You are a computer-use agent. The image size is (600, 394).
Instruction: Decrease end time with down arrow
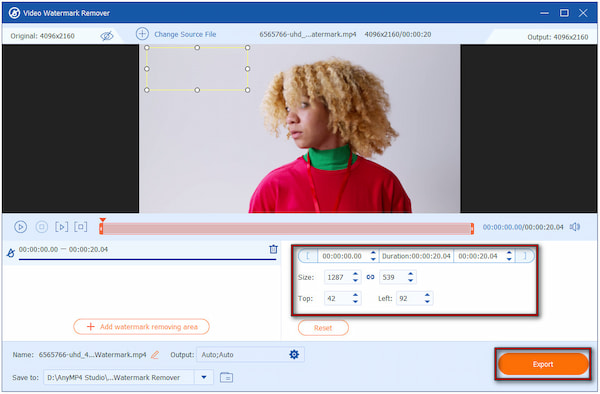point(509,259)
